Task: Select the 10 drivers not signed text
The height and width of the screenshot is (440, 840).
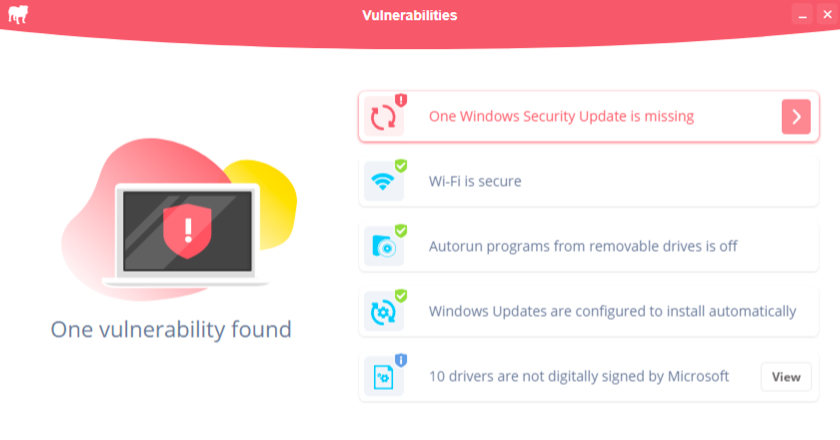Action: 578,377
